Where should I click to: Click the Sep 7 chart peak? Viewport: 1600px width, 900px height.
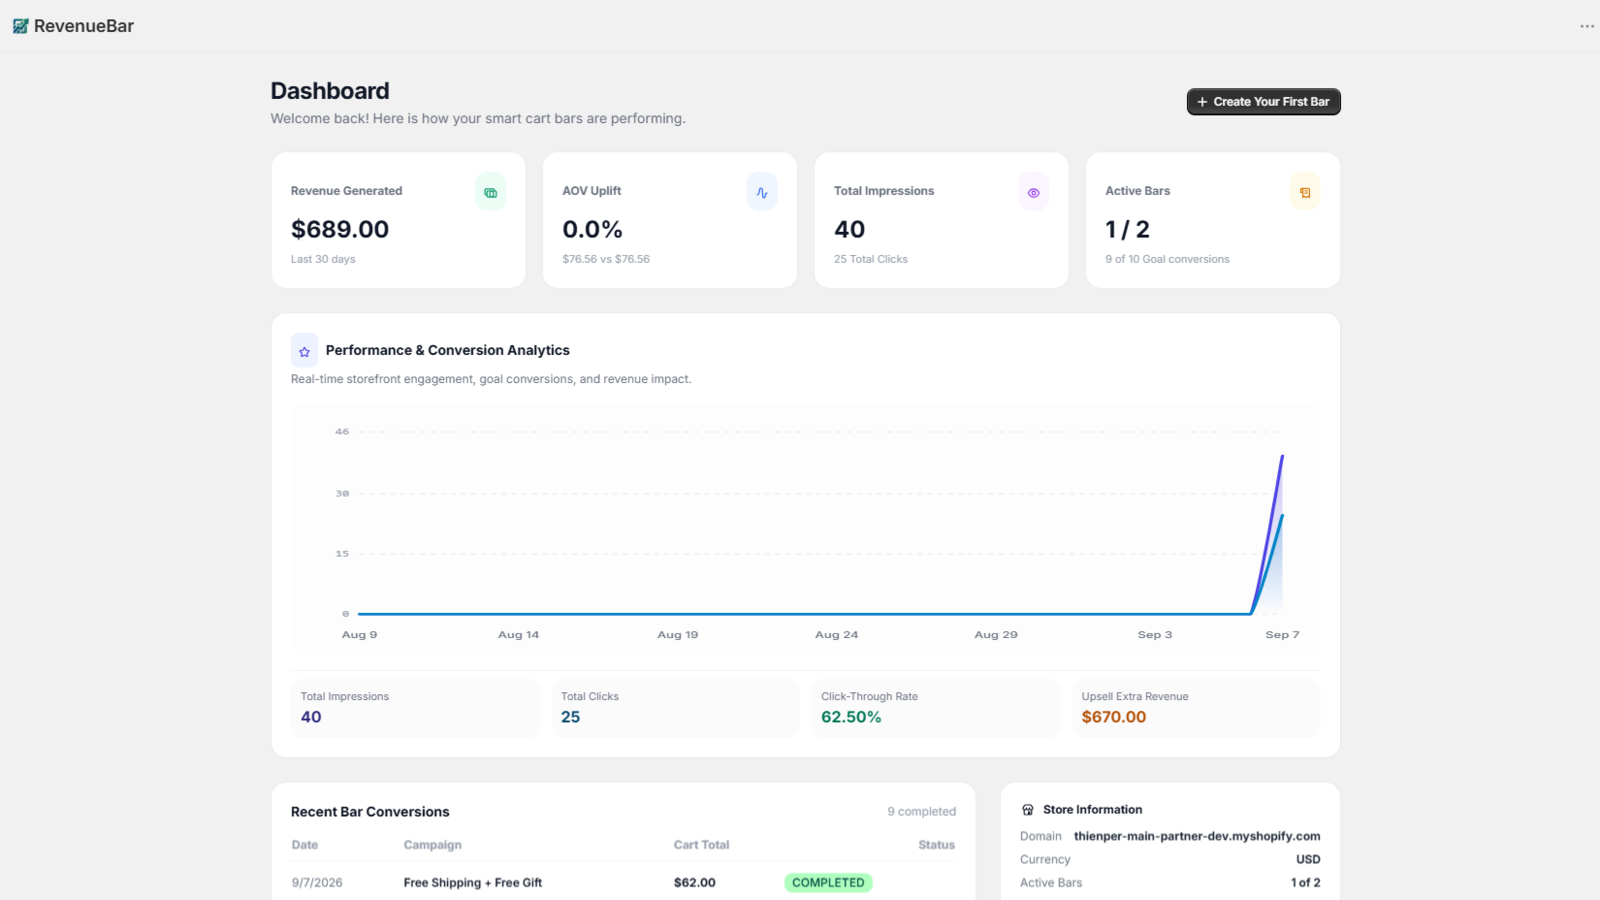[x=1282, y=457]
